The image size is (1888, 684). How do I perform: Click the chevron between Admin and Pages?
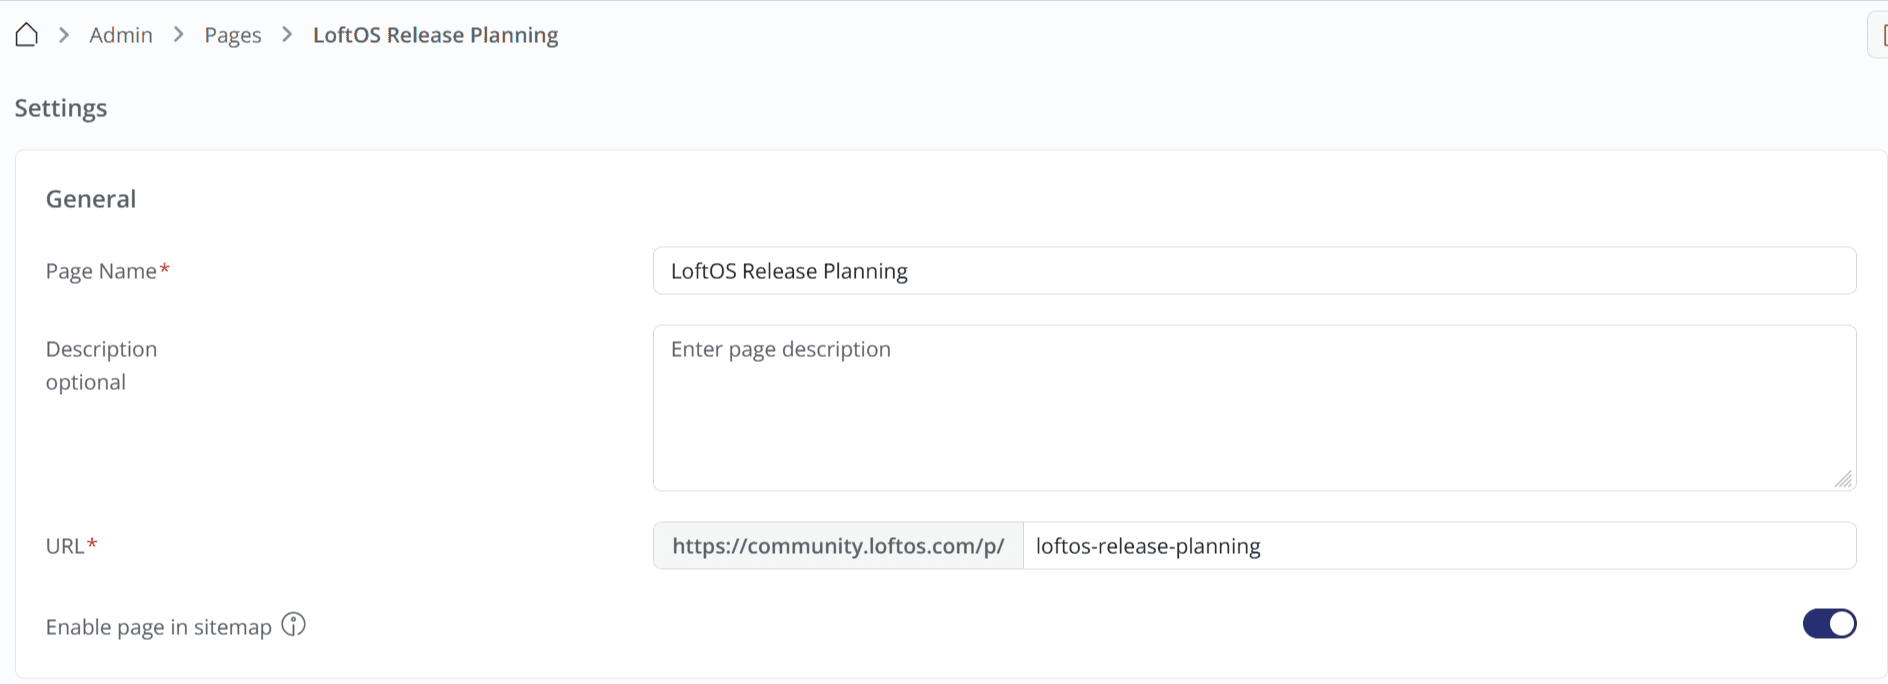coord(179,35)
